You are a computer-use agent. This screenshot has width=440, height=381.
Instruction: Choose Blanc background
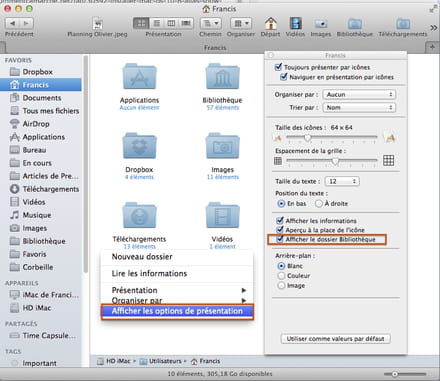pyautogui.click(x=281, y=266)
